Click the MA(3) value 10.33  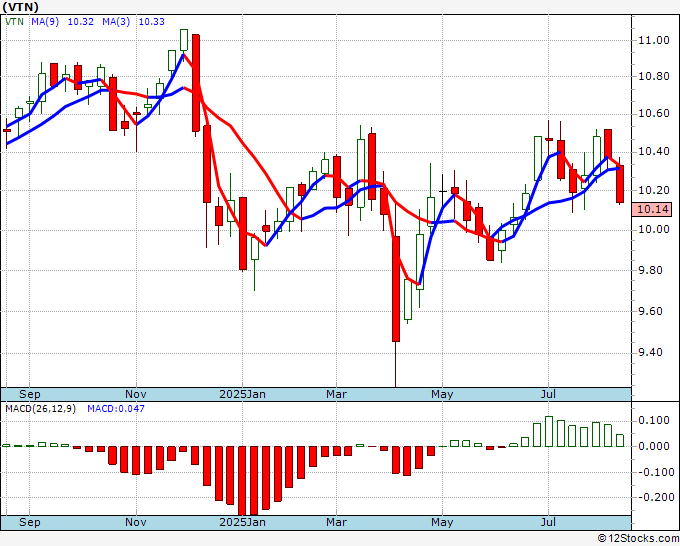pyautogui.click(x=152, y=21)
